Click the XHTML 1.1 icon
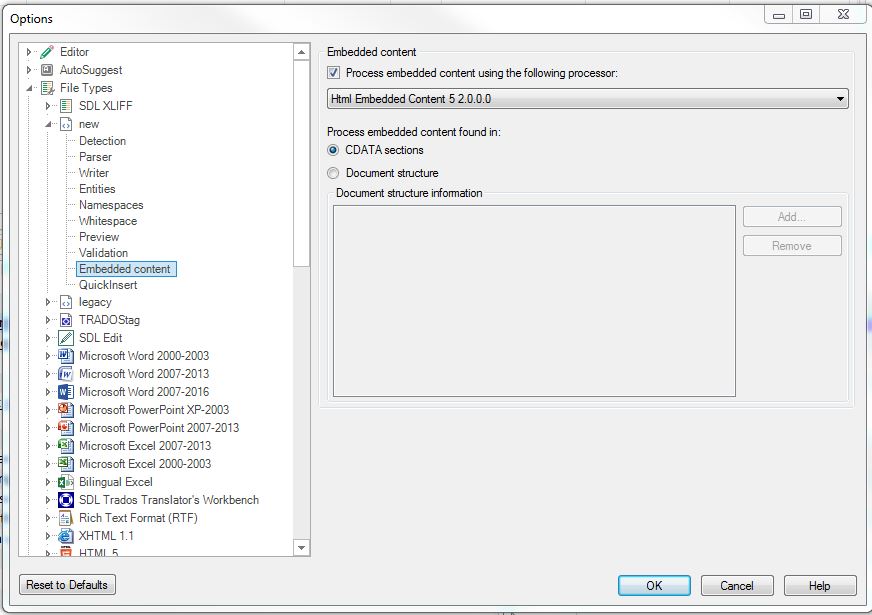872x615 pixels. (66, 536)
